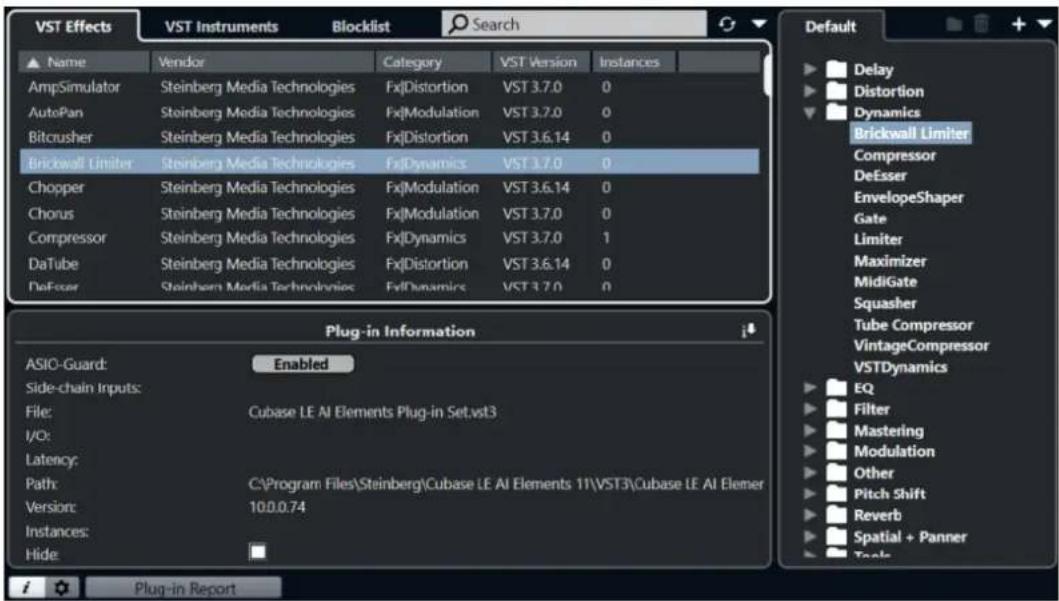Switch to the VST Effects tab
1059x601 pixels.
(73, 27)
